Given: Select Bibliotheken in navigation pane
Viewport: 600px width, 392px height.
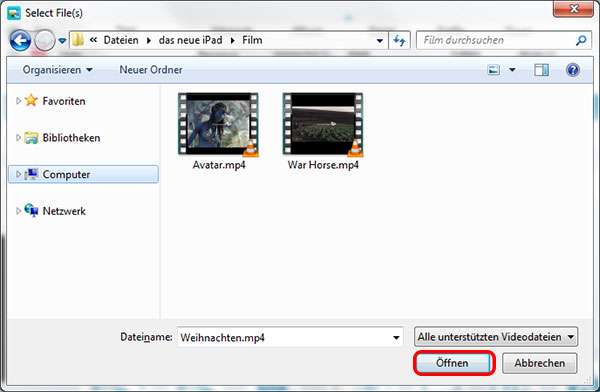Looking at the screenshot, I should 71,138.
